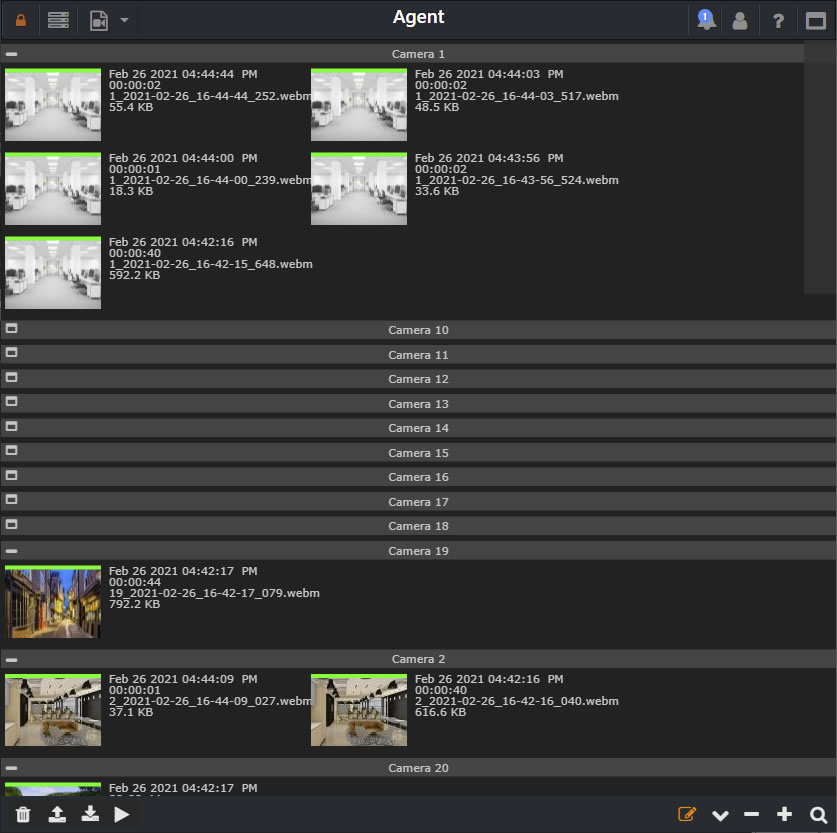Open the dropdown arrow beside recordings icon
This screenshot has width=837, height=833.
click(x=124, y=21)
